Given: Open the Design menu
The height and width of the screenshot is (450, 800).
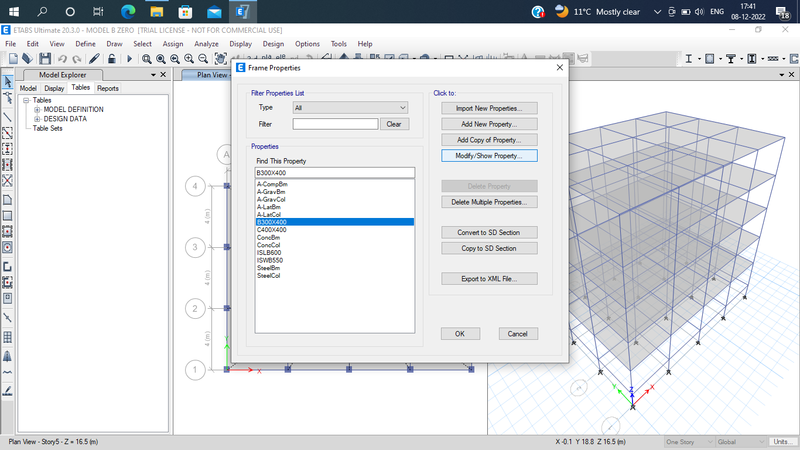Looking at the screenshot, I should [x=273, y=44].
